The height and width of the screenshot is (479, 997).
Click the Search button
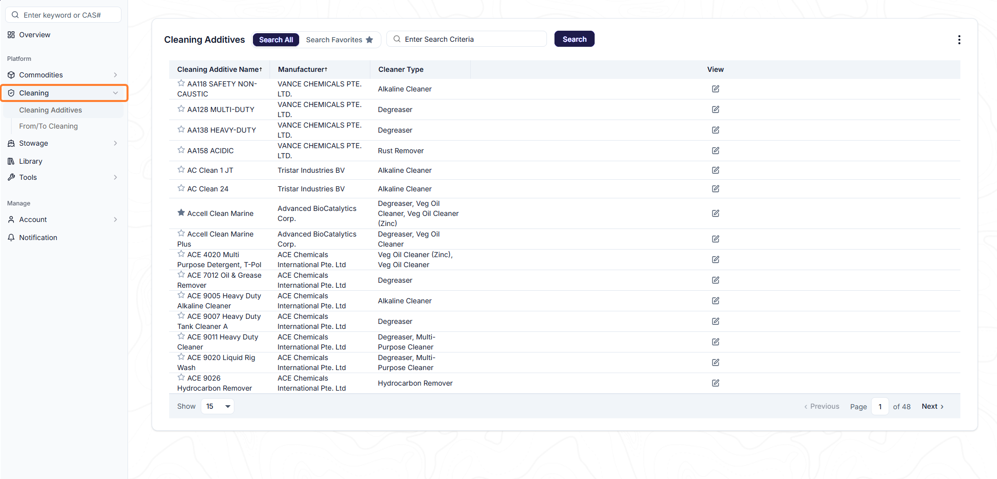click(574, 39)
